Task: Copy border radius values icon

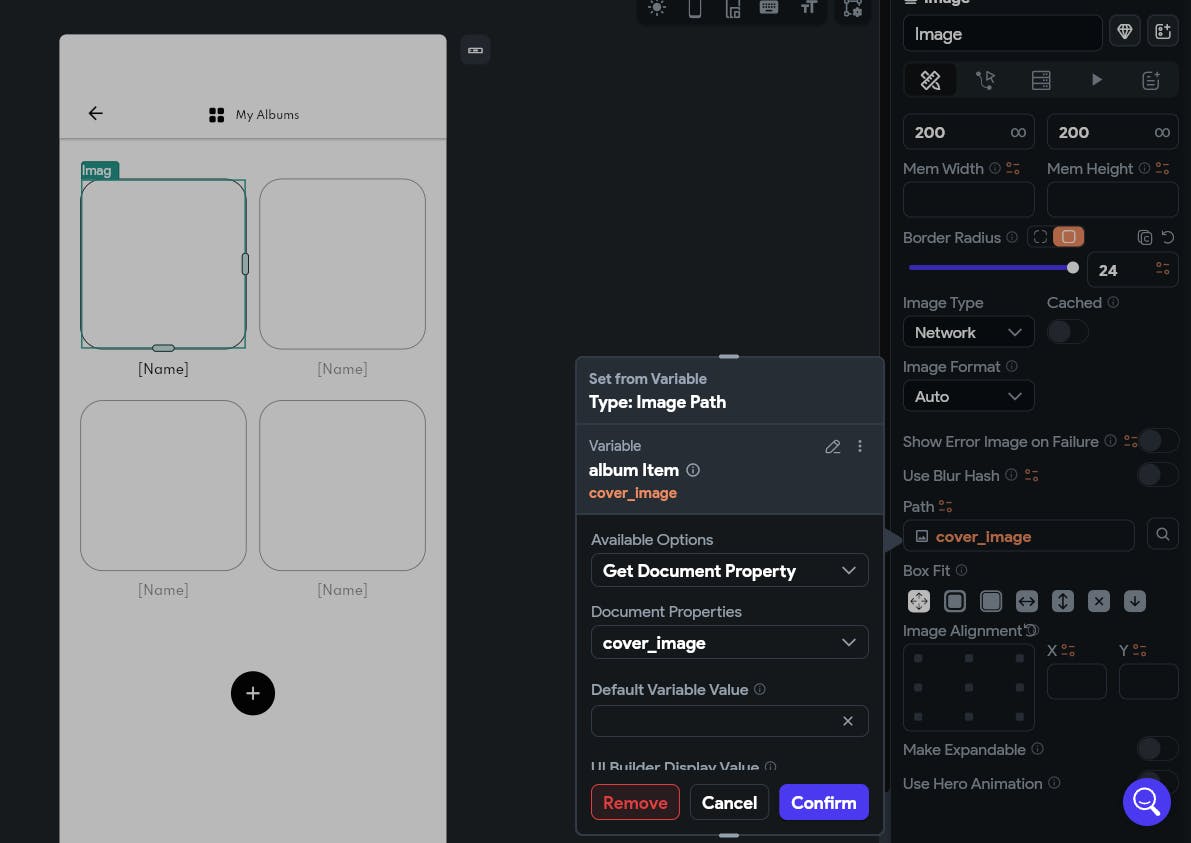Action: 1145,238
